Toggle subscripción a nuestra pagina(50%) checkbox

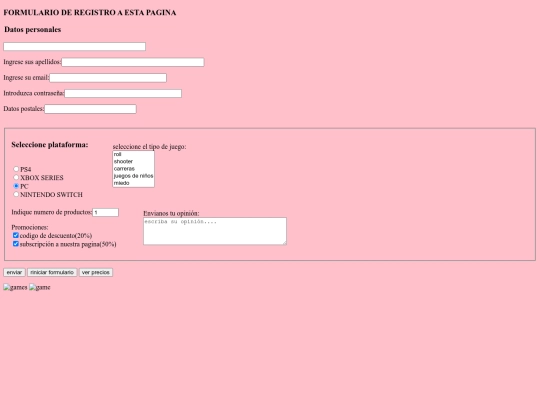(15, 244)
